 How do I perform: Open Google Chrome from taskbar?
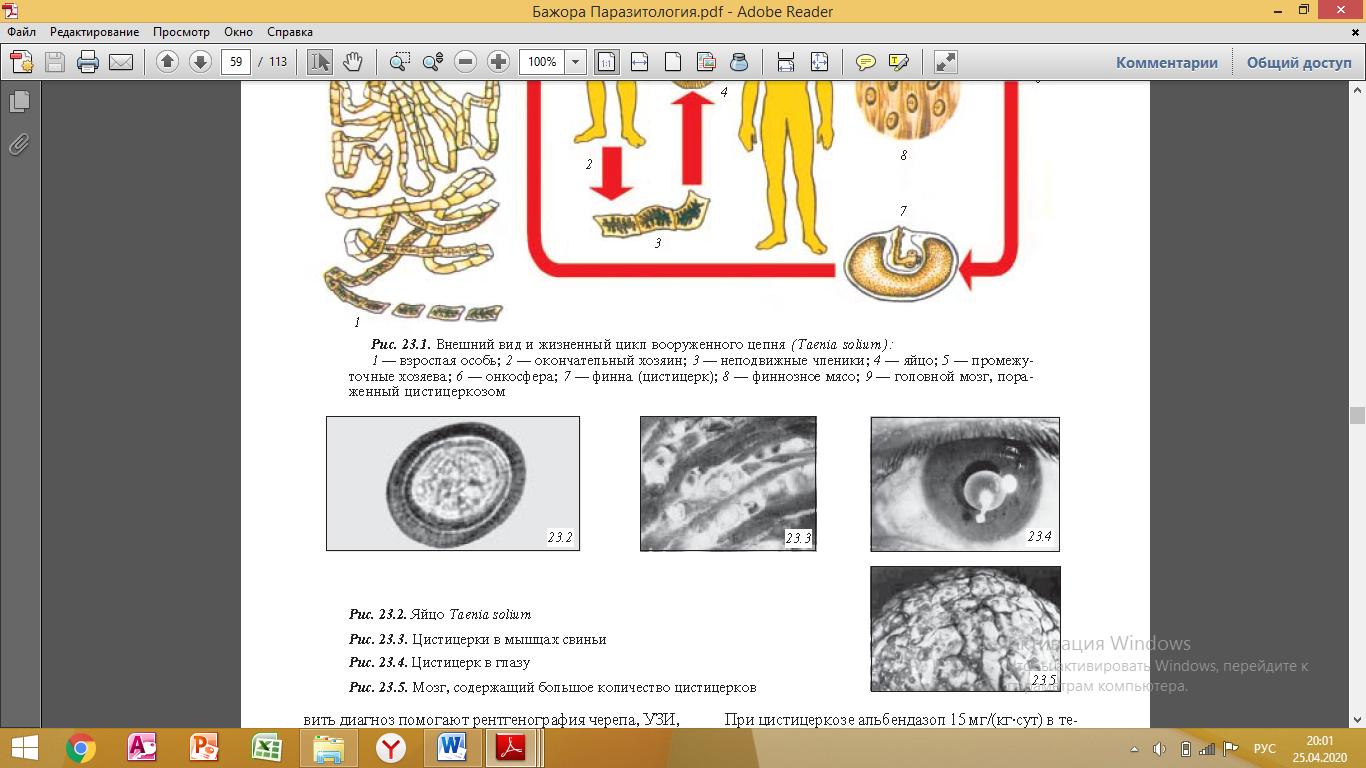[x=81, y=747]
